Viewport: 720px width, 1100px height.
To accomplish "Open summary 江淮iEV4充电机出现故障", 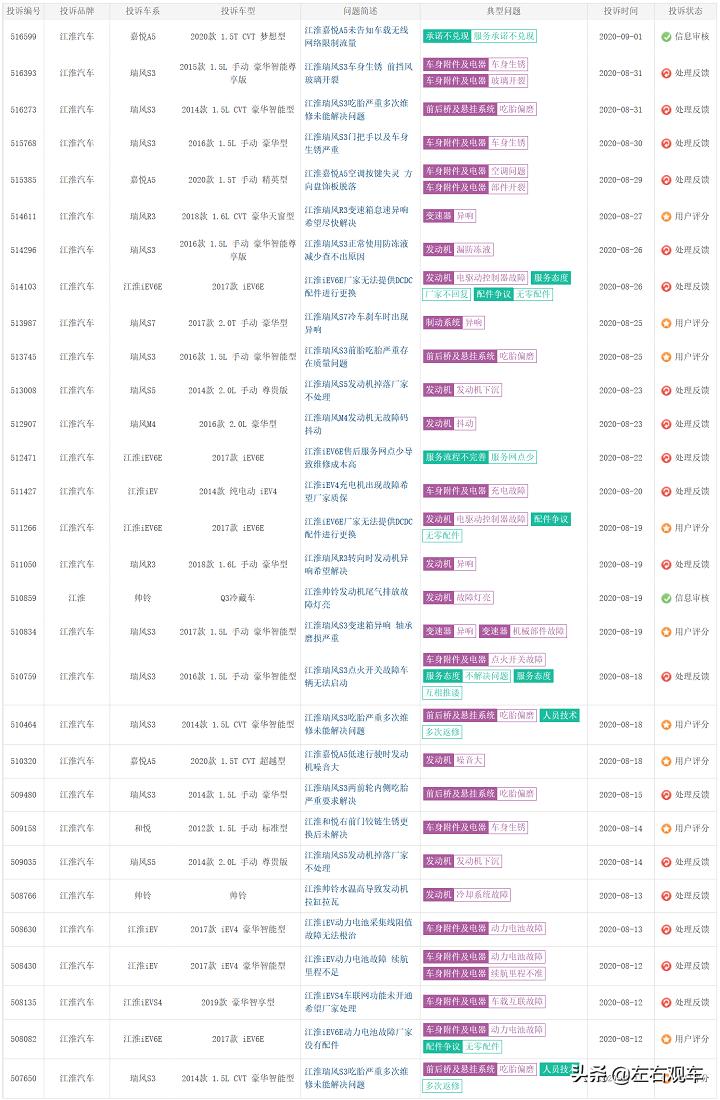I will 356,491.
